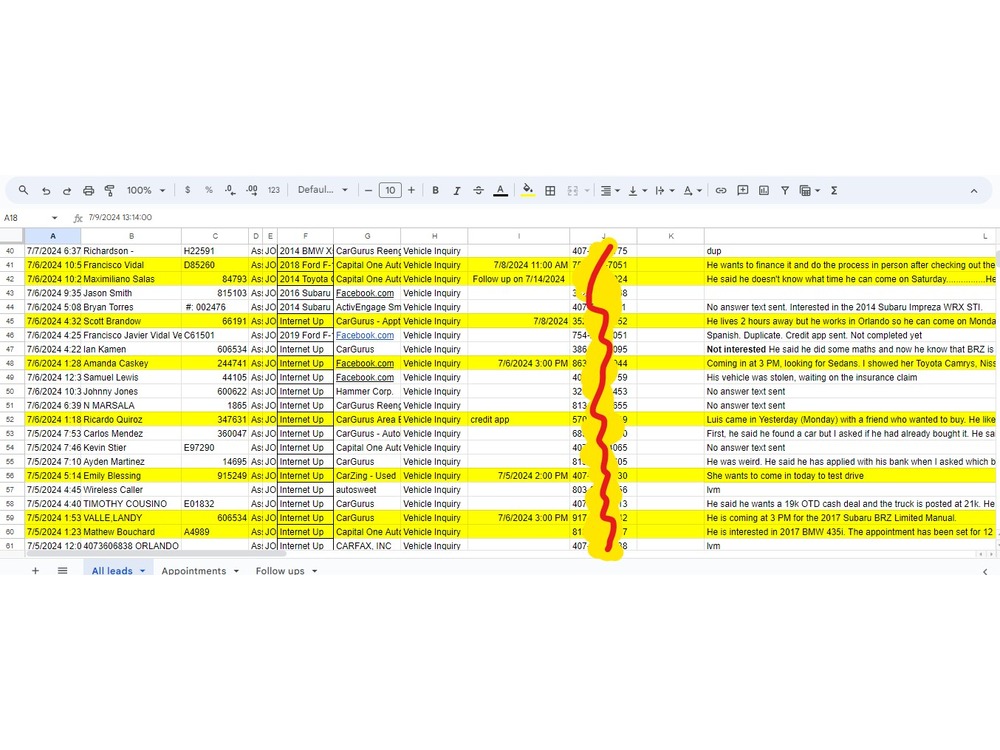Toggle bold formatting
1000x750 pixels.
click(436, 190)
